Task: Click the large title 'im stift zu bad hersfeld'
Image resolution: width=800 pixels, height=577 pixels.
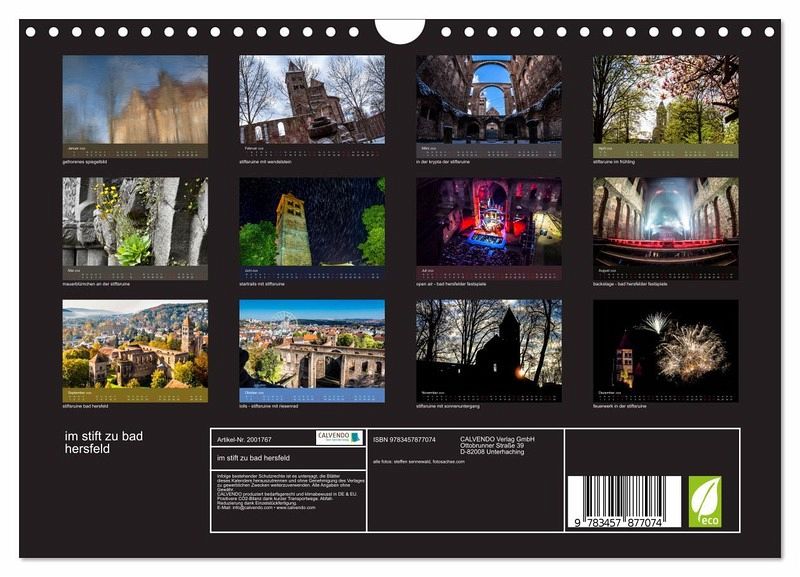Action: pyautogui.click(x=104, y=442)
